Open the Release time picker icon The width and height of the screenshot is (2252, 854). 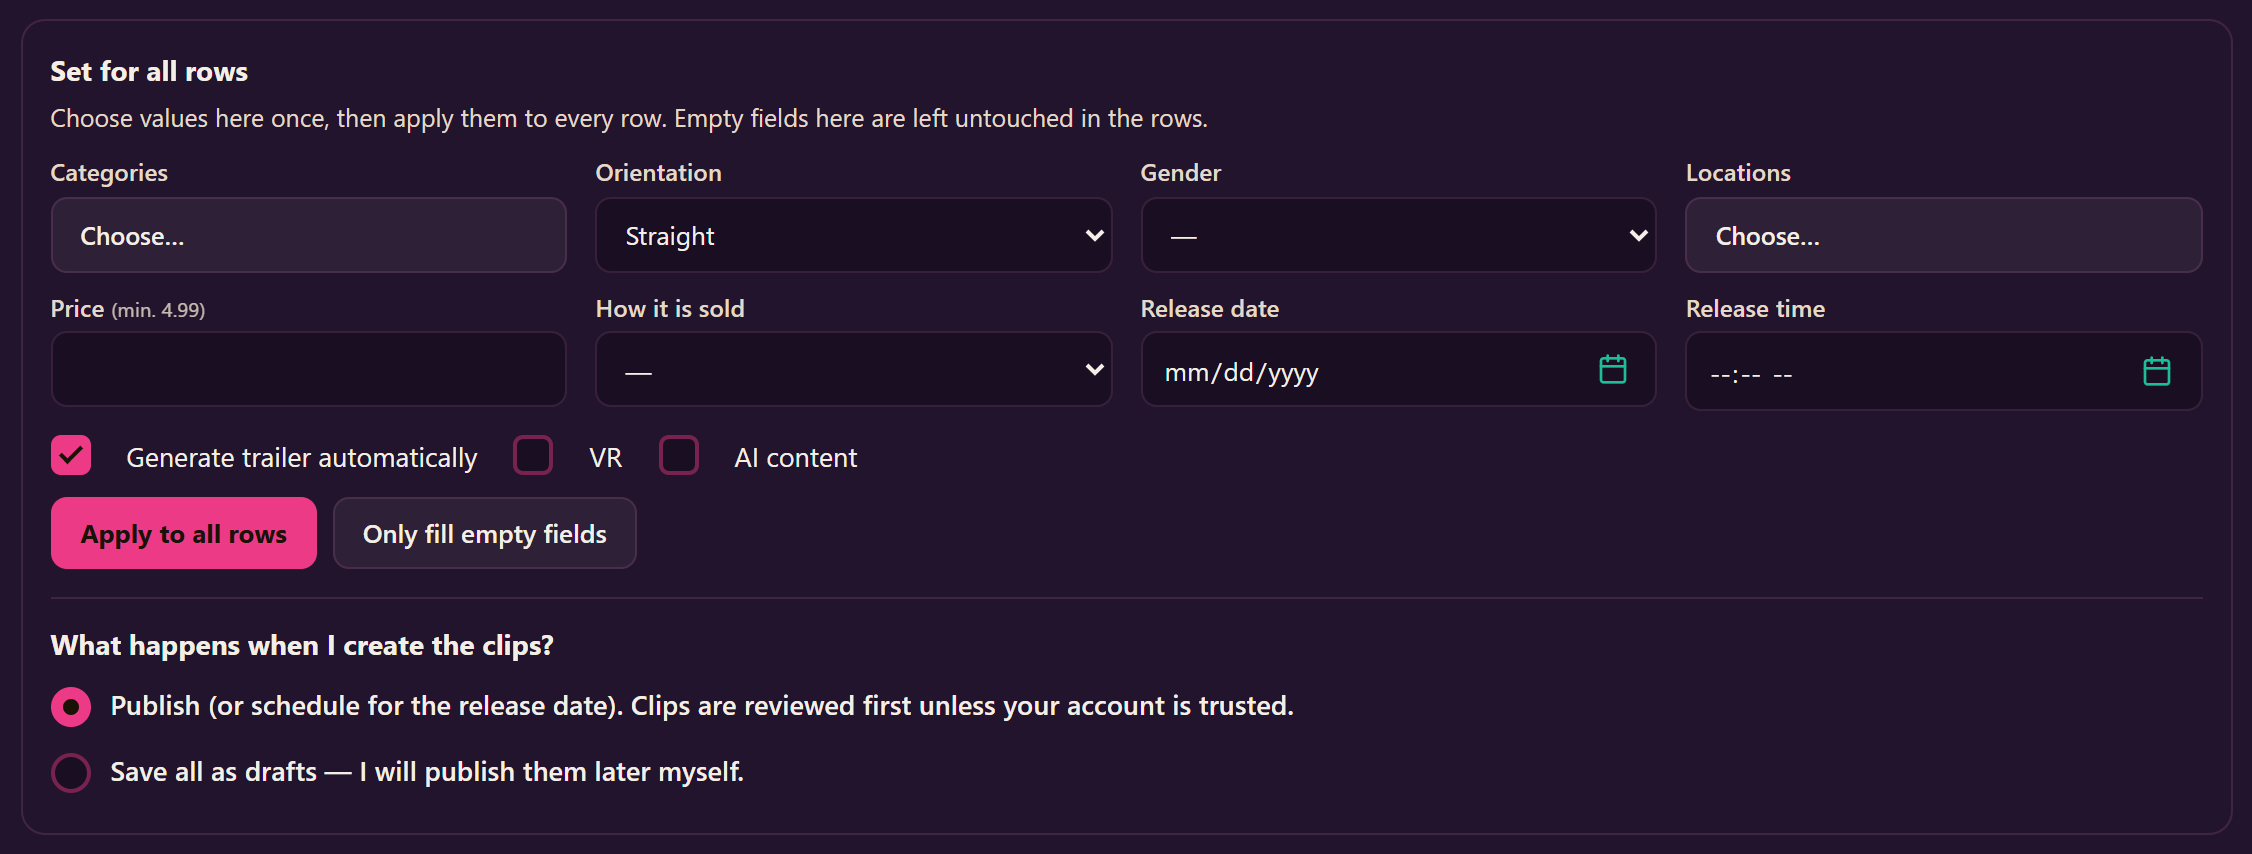pyautogui.click(x=2156, y=372)
